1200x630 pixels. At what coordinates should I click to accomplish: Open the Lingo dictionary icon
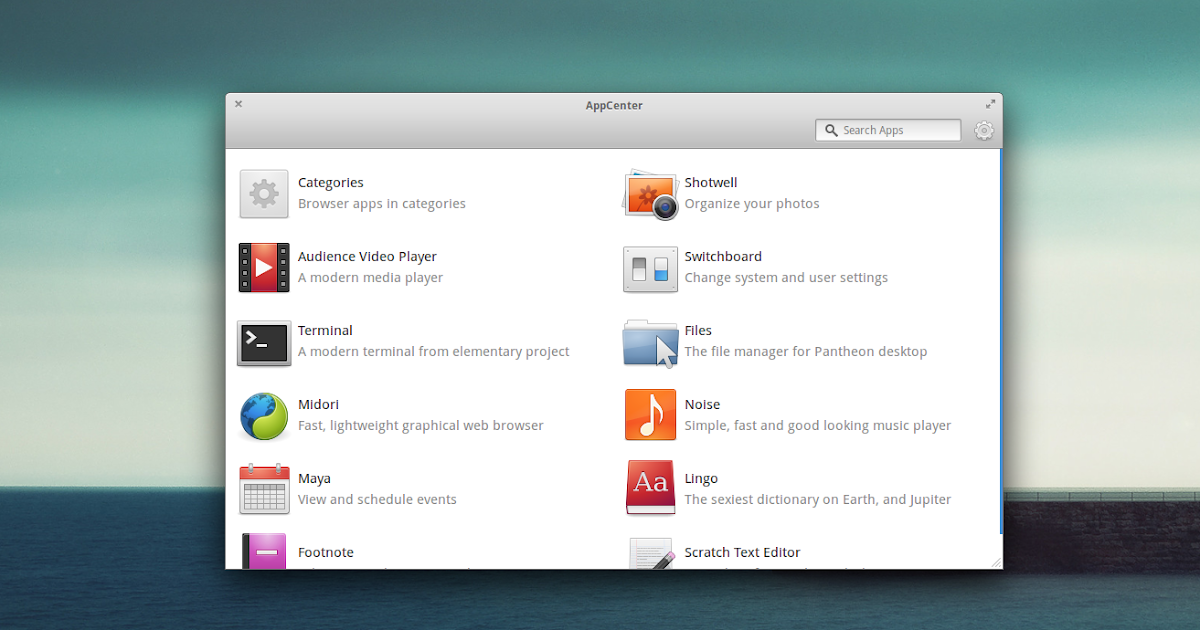650,489
